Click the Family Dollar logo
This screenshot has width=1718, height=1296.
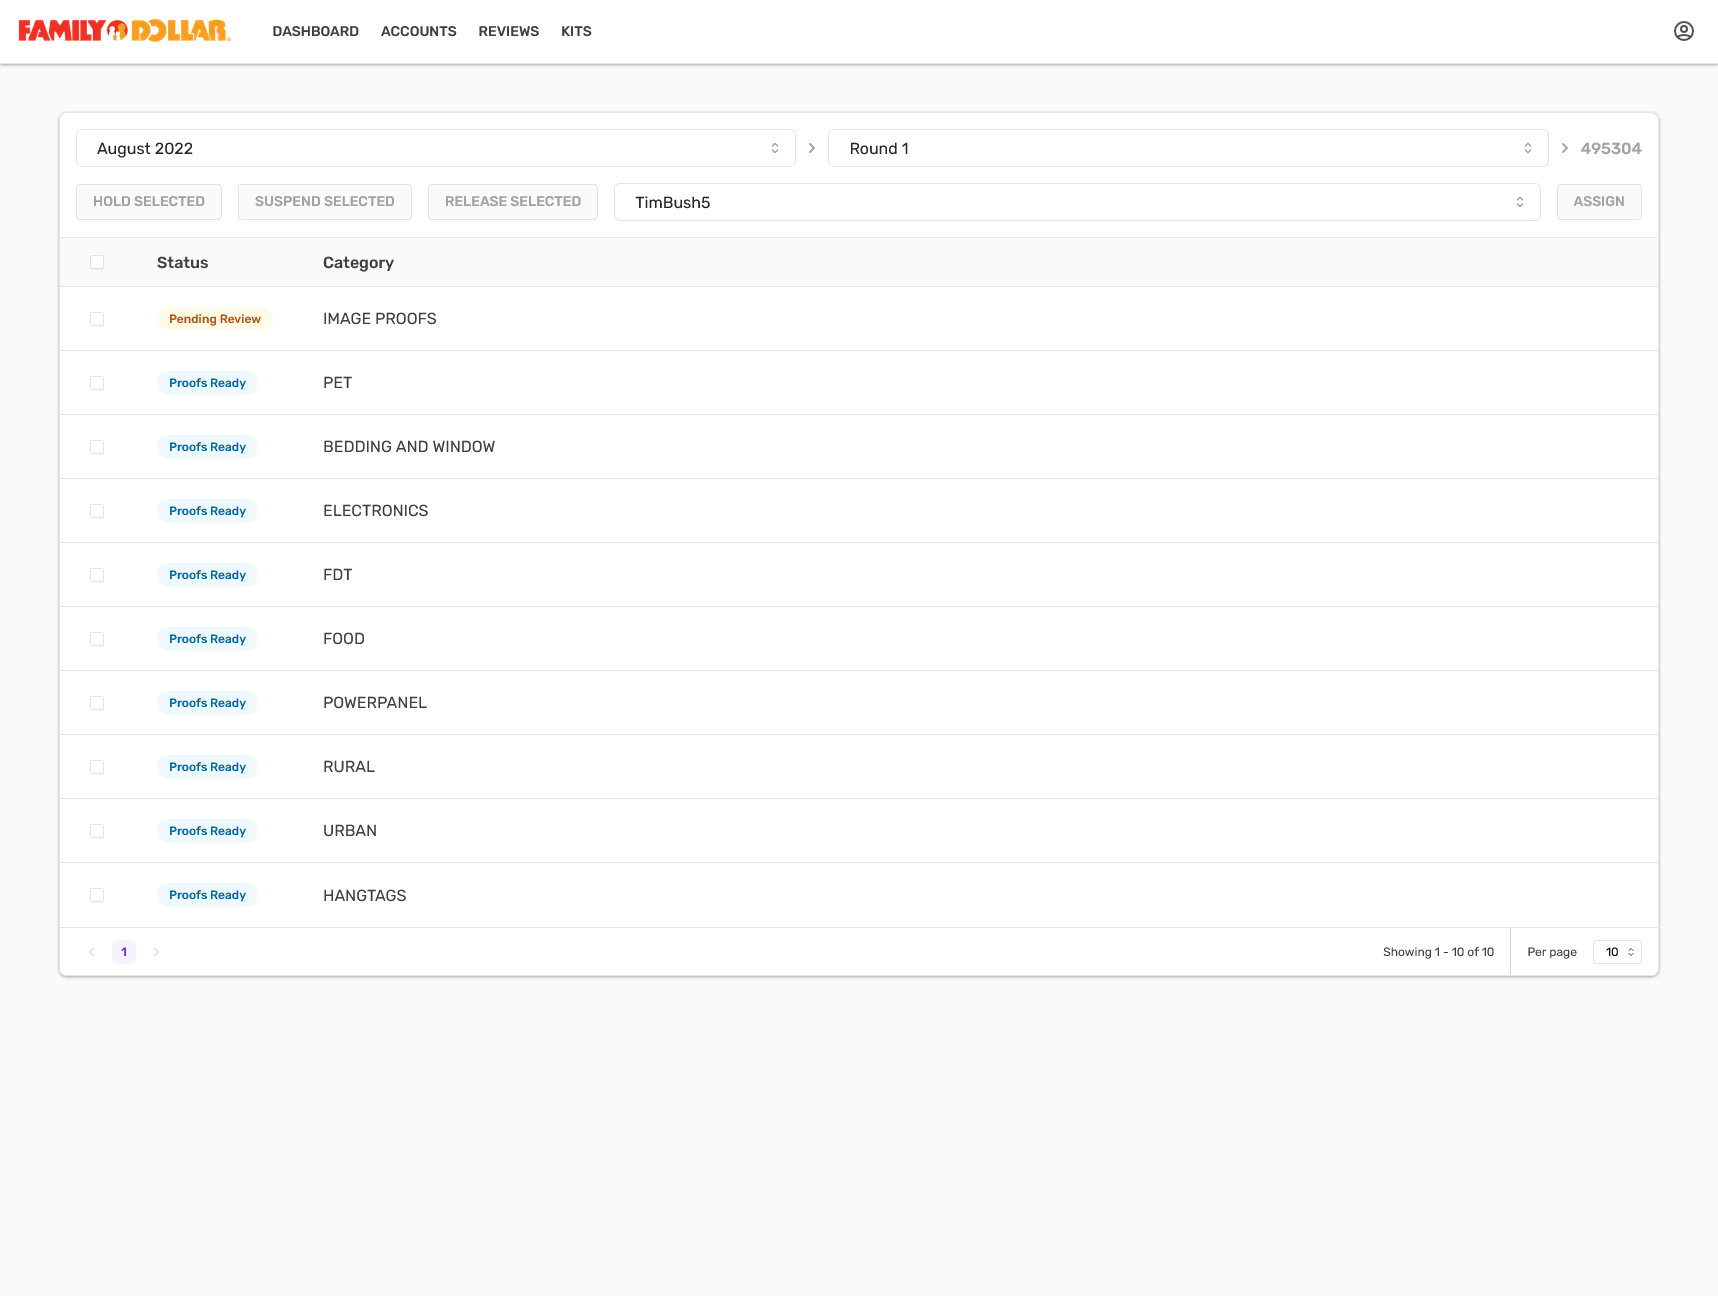tap(124, 31)
